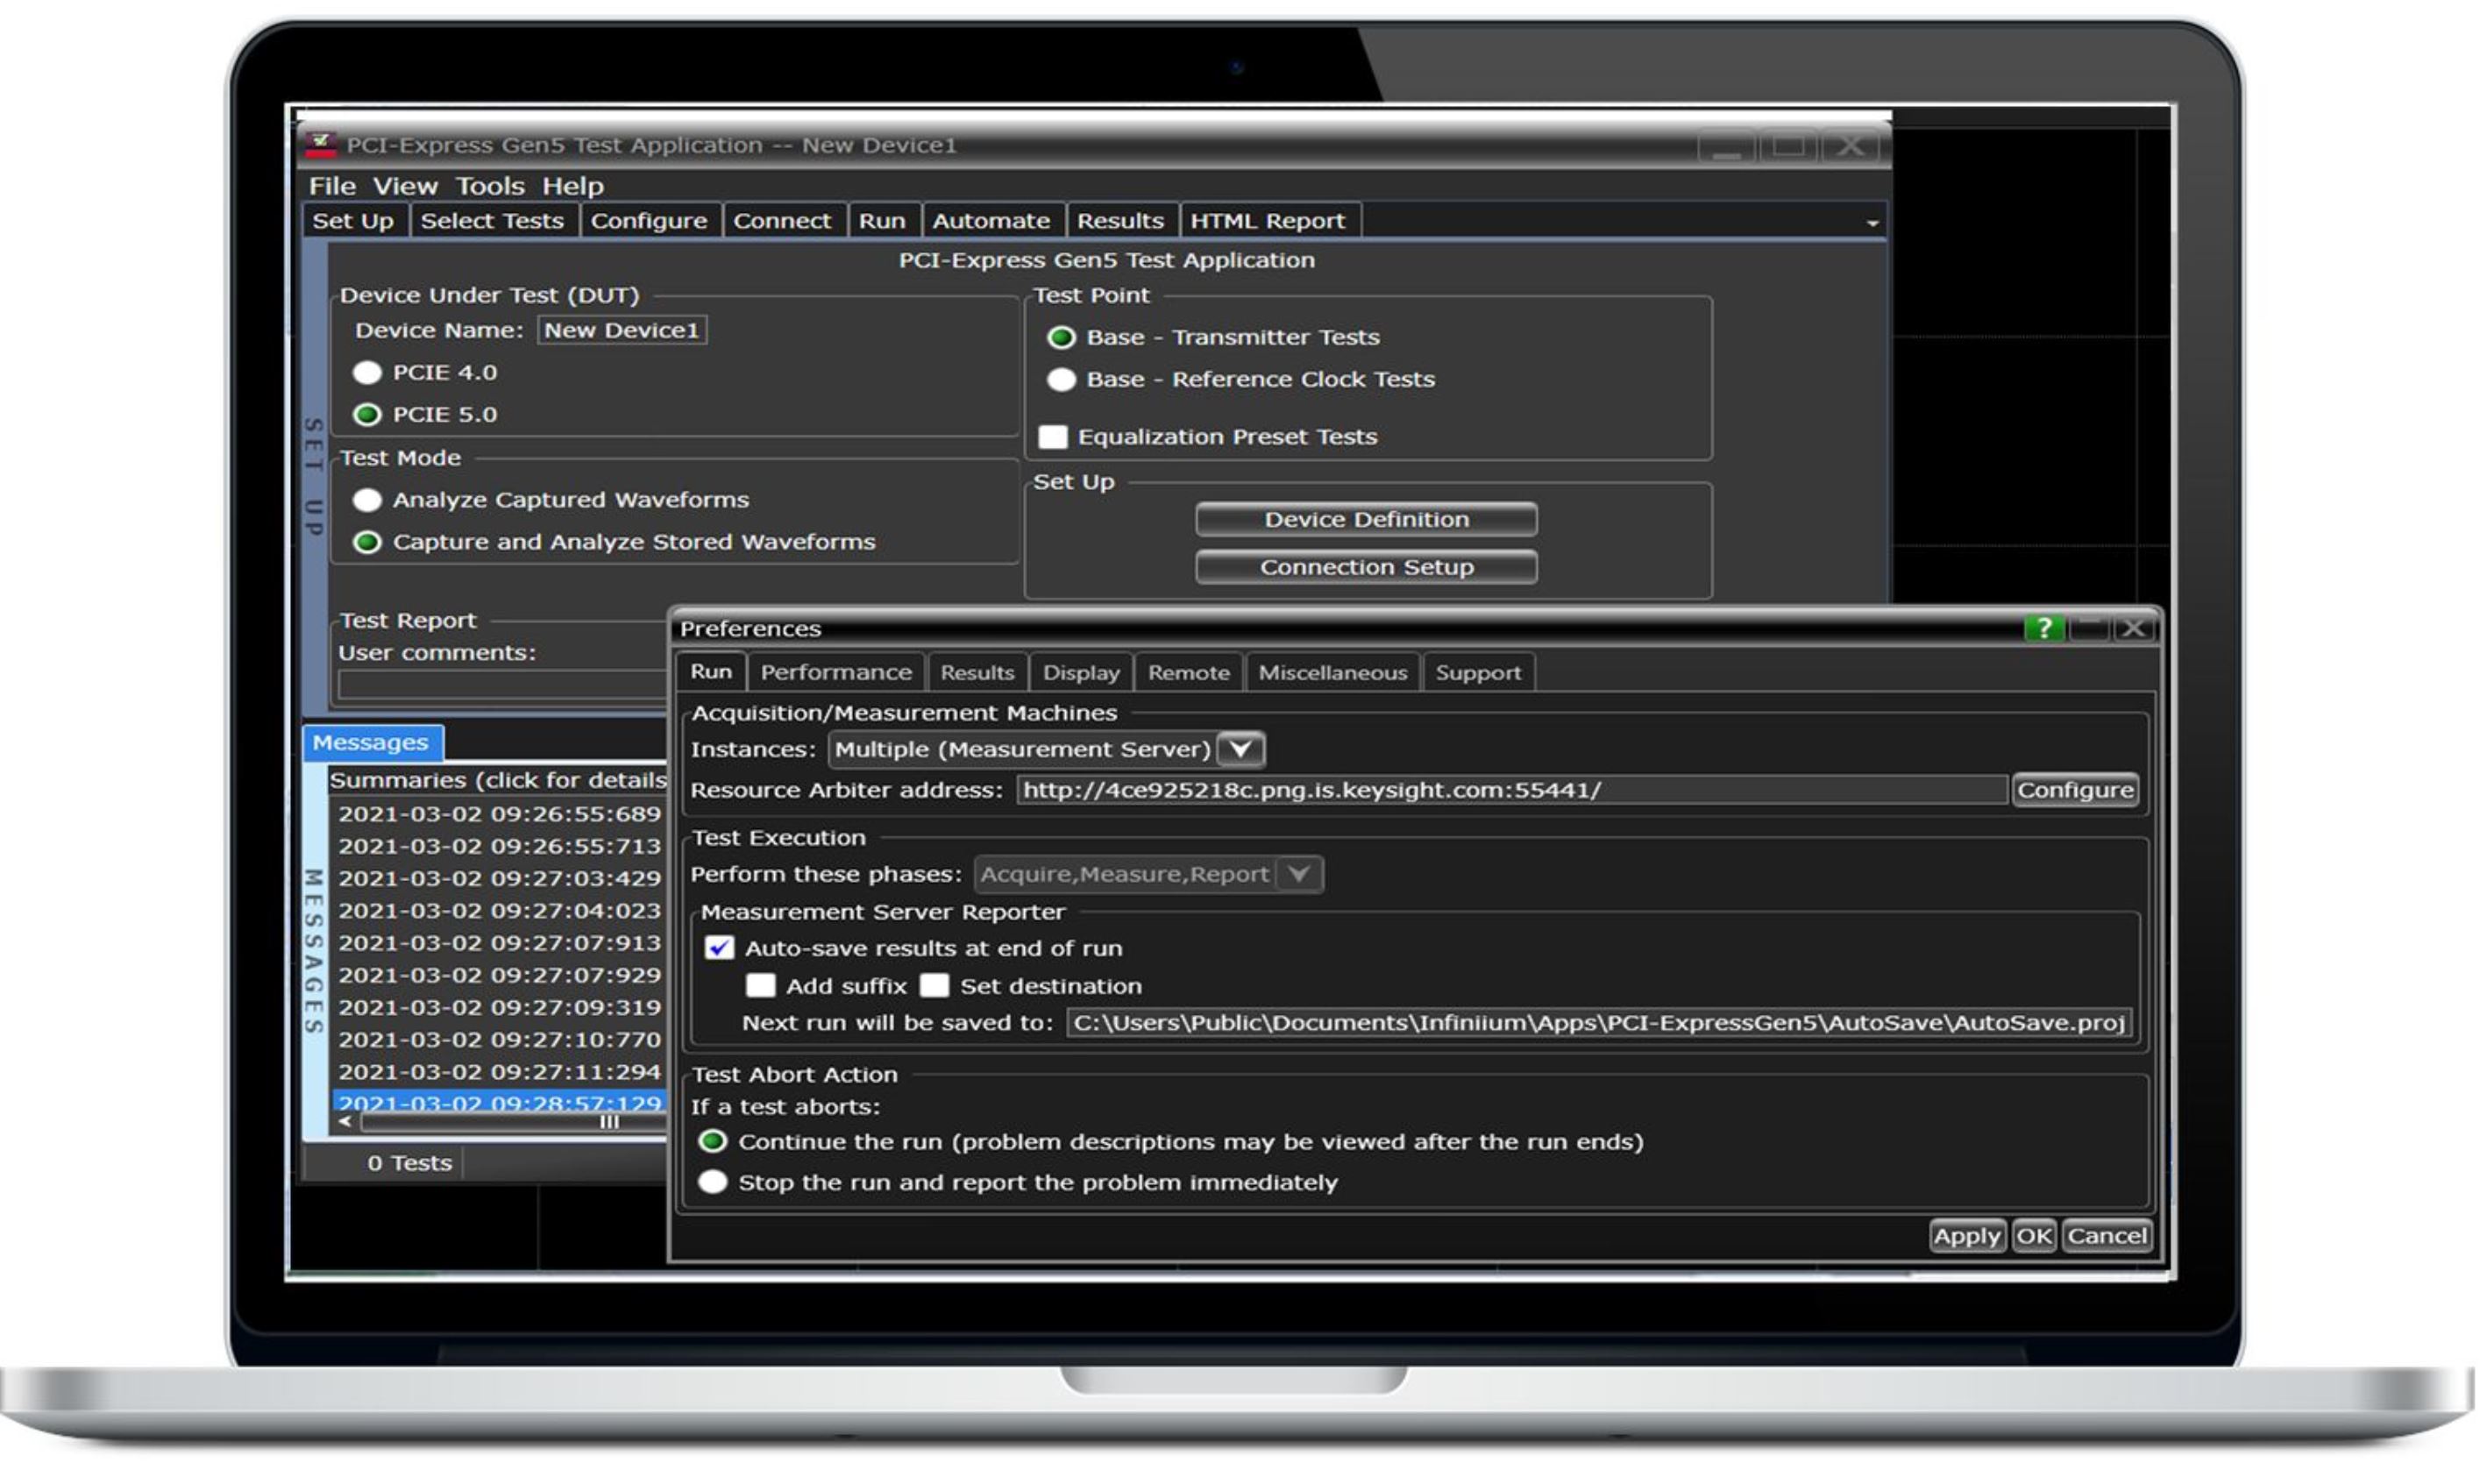Close the Preferences dialog with X
The image size is (2487, 1484).
(2133, 628)
